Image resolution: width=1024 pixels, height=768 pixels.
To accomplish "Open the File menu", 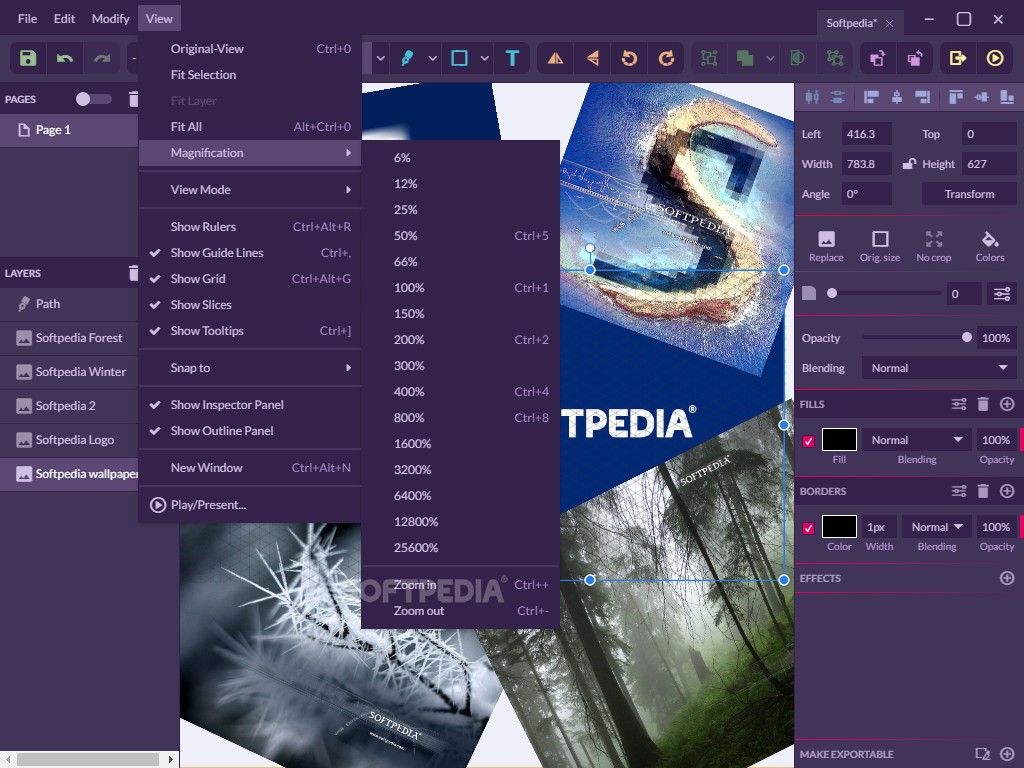I will (27, 18).
